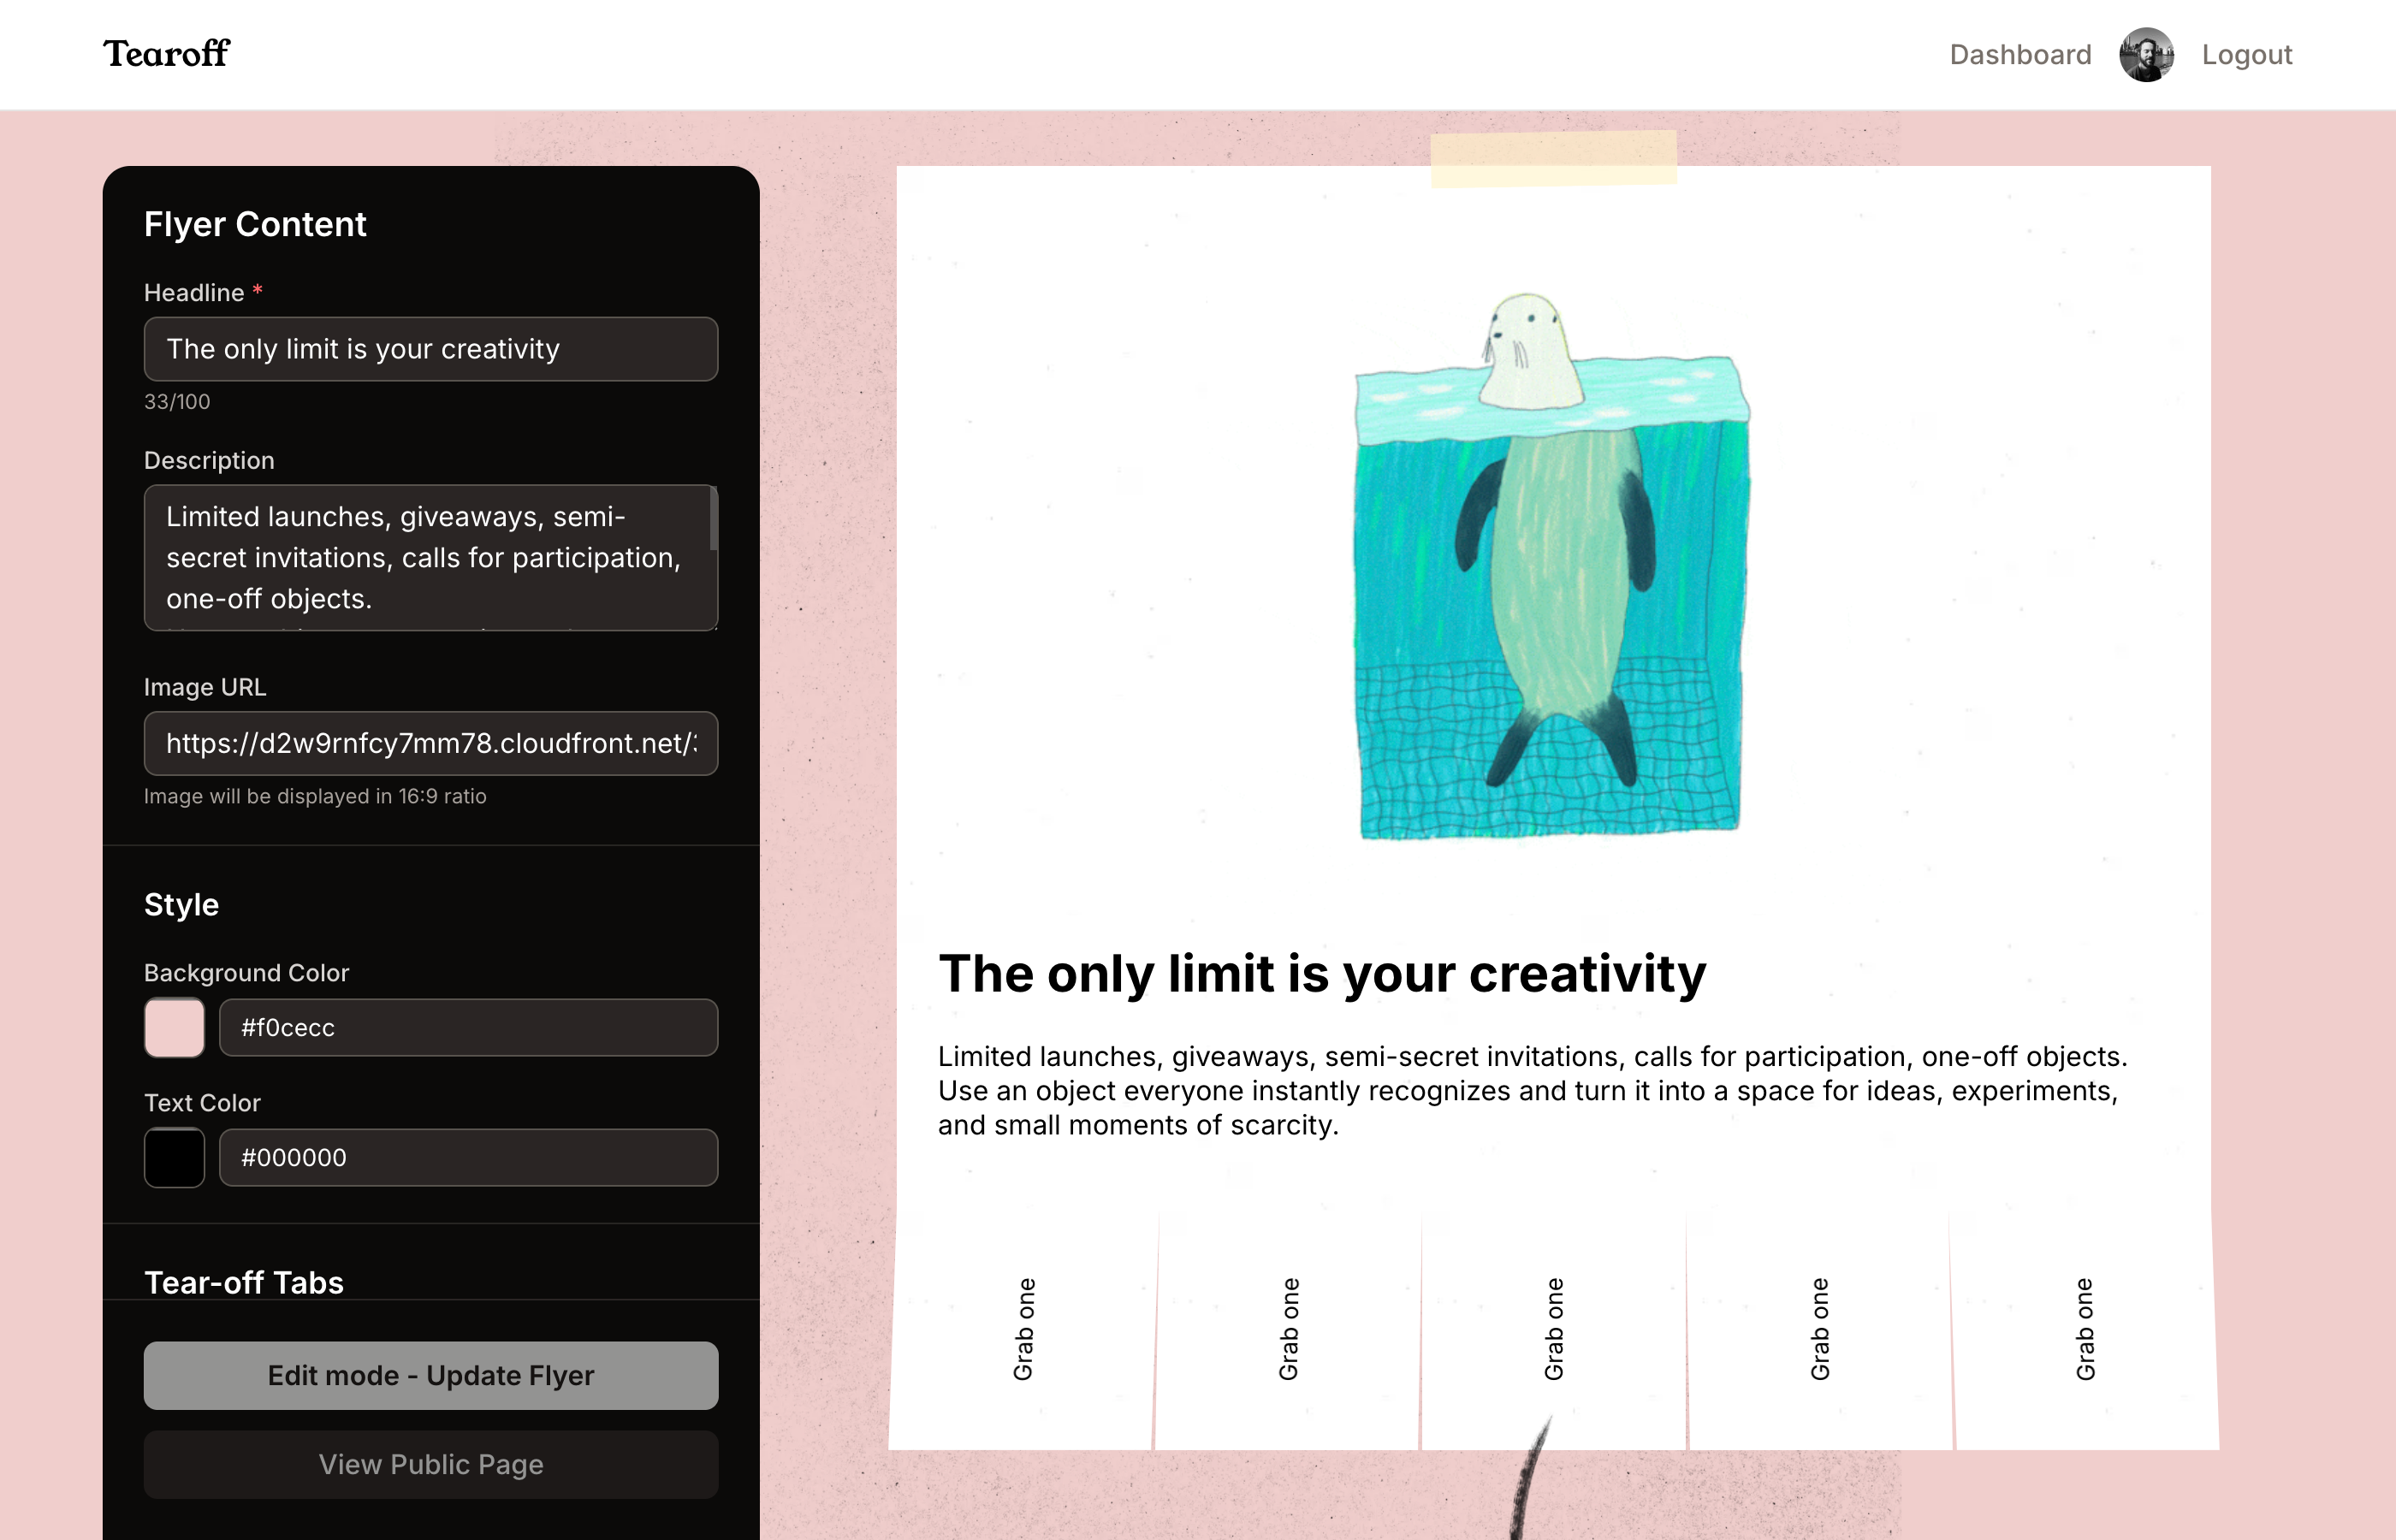The width and height of the screenshot is (2396, 1540).
Task: Click the Dashboard link
Action: coord(2018,54)
